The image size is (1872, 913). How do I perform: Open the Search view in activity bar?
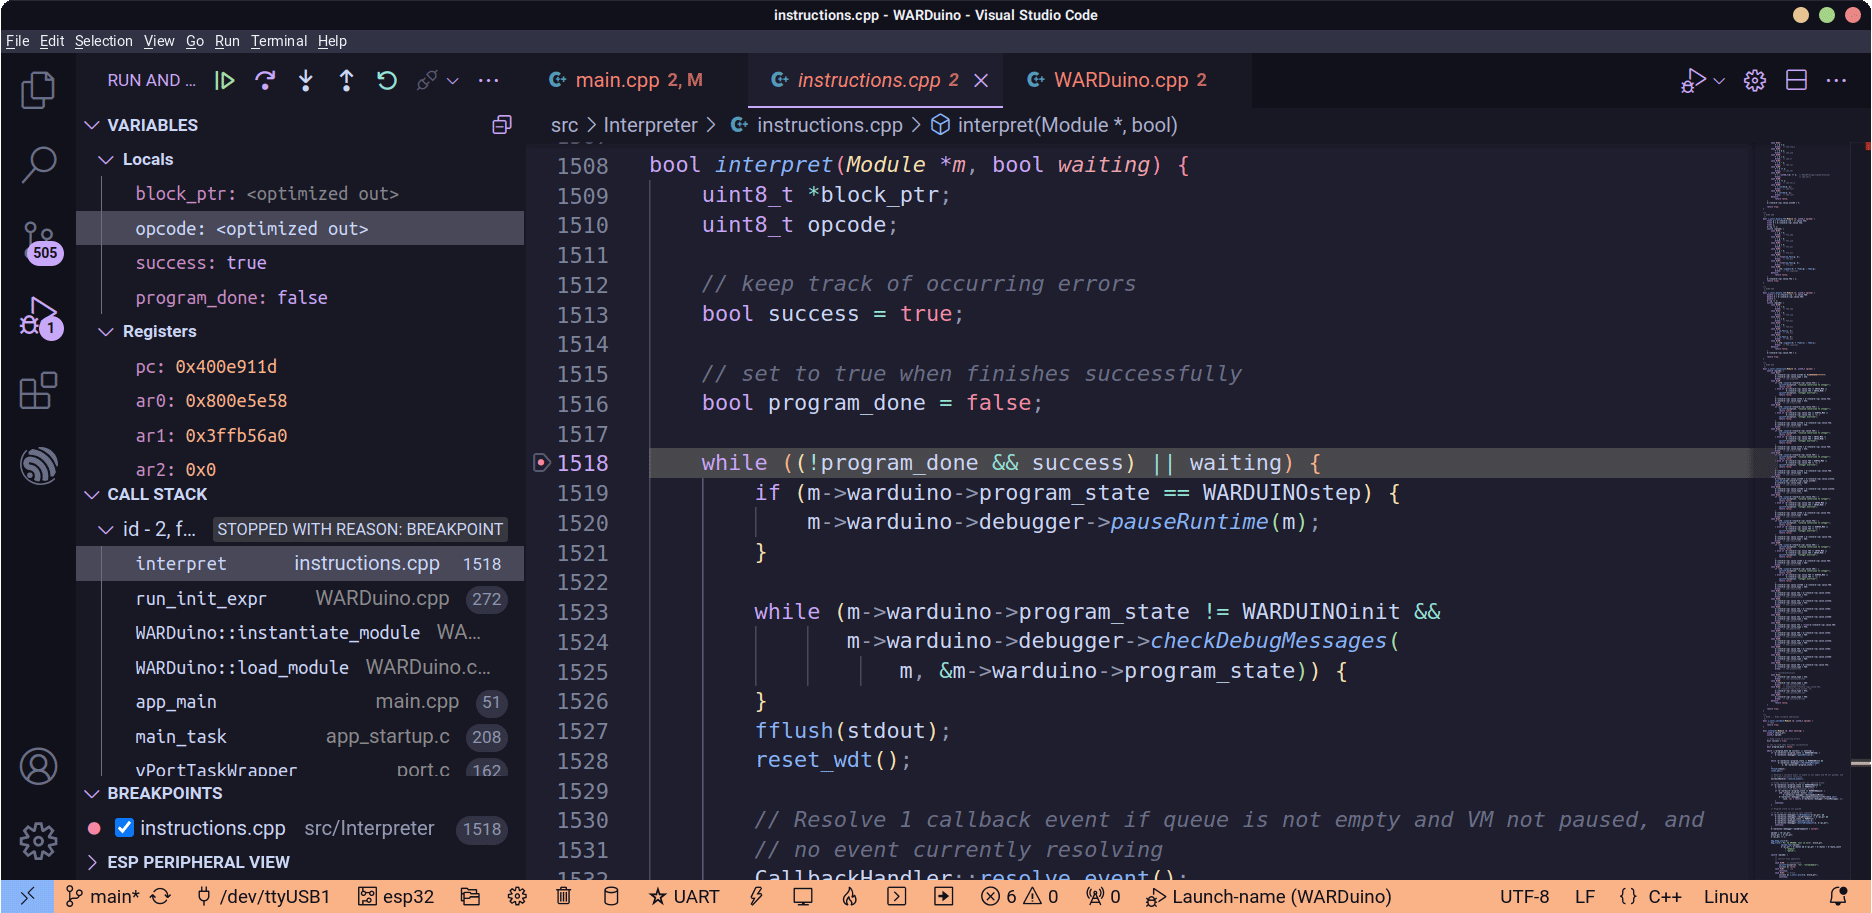pyautogui.click(x=38, y=165)
